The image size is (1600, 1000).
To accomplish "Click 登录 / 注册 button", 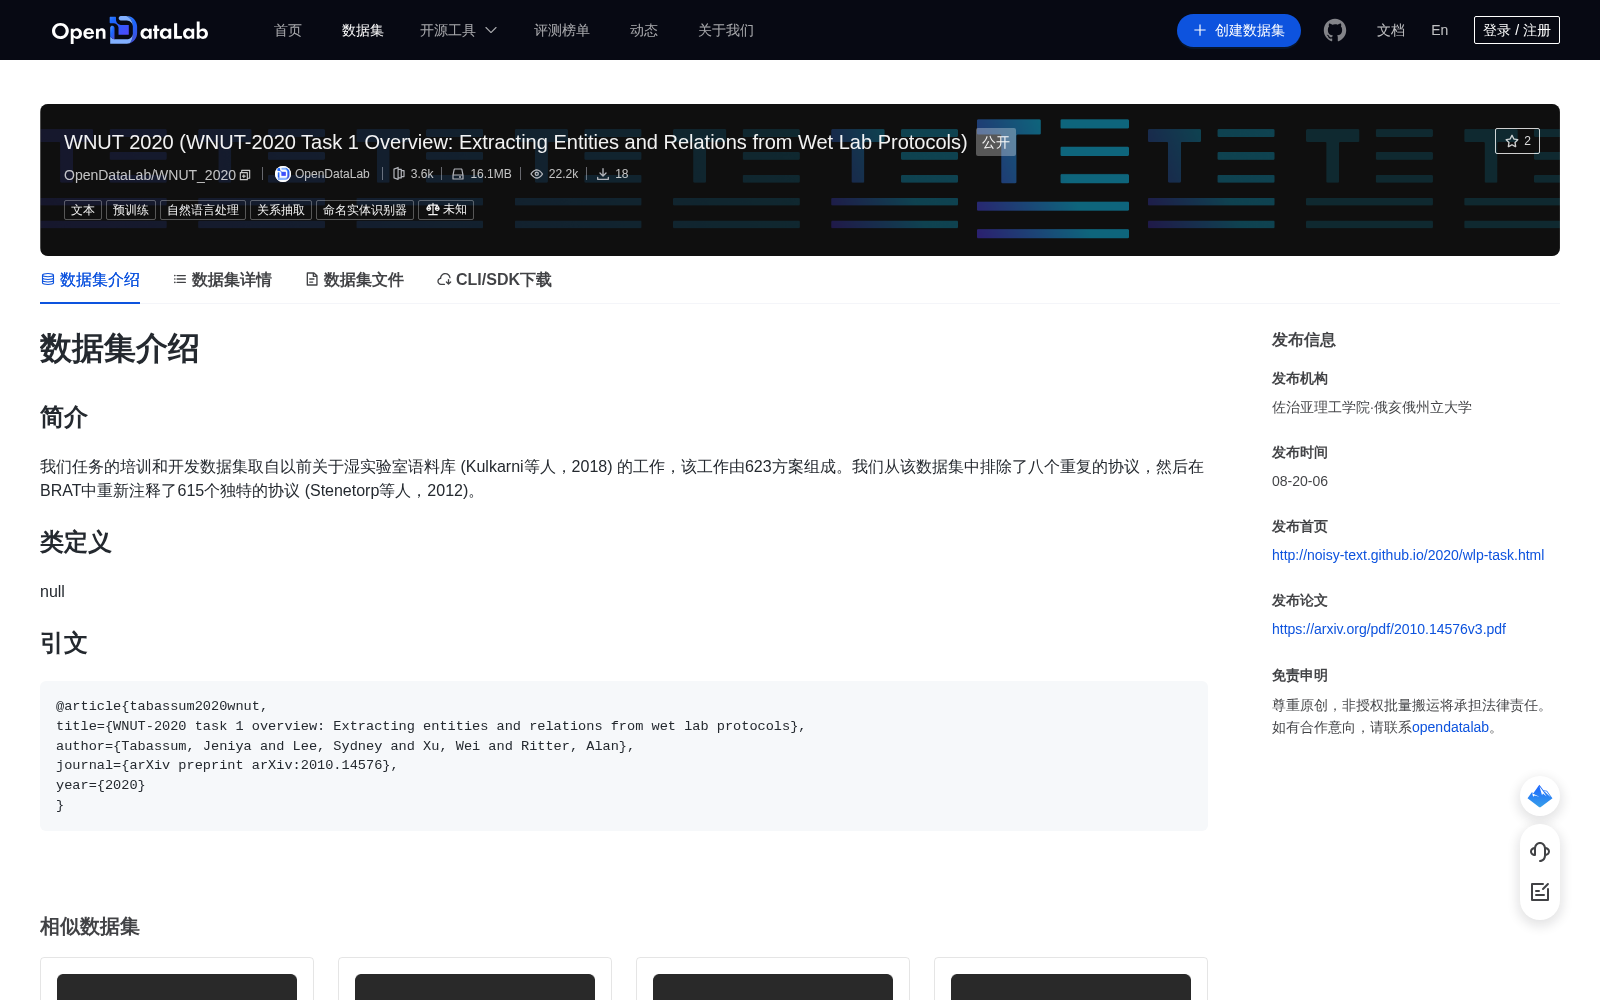I will point(1517,30).
